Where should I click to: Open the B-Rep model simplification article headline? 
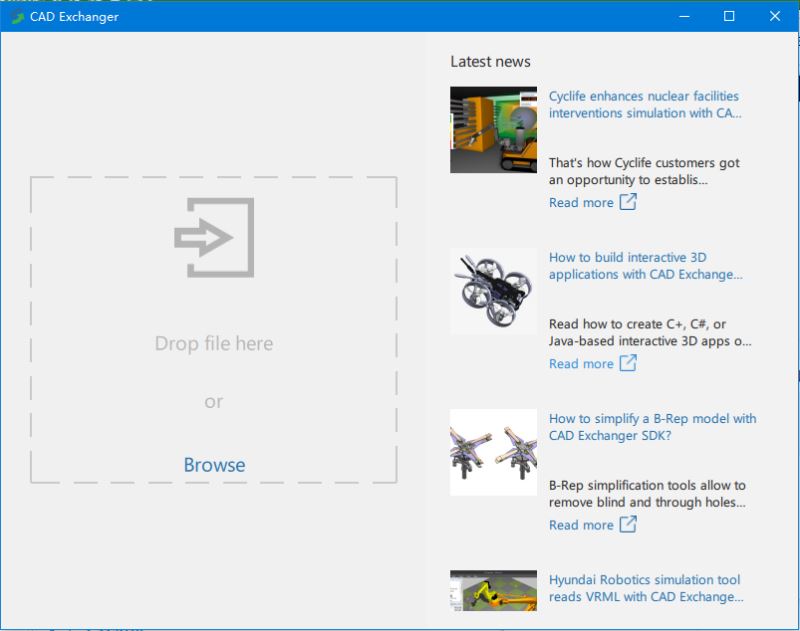pyautogui.click(x=652, y=427)
